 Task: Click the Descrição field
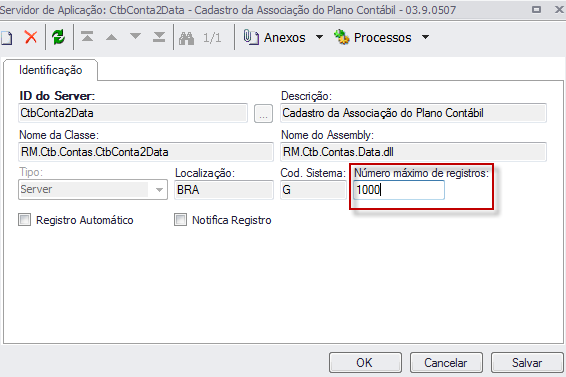pyautogui.click(x=413, y=113)
